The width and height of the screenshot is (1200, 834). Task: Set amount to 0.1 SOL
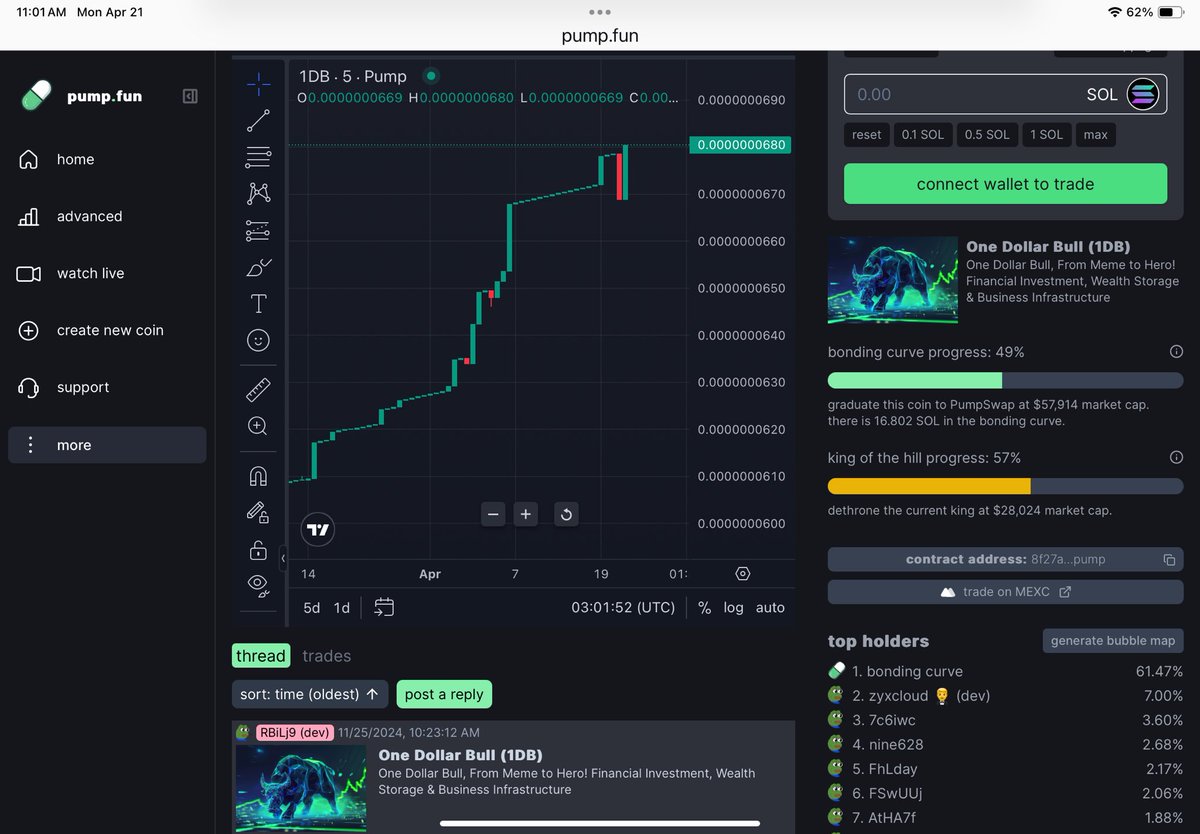point(922,134)
